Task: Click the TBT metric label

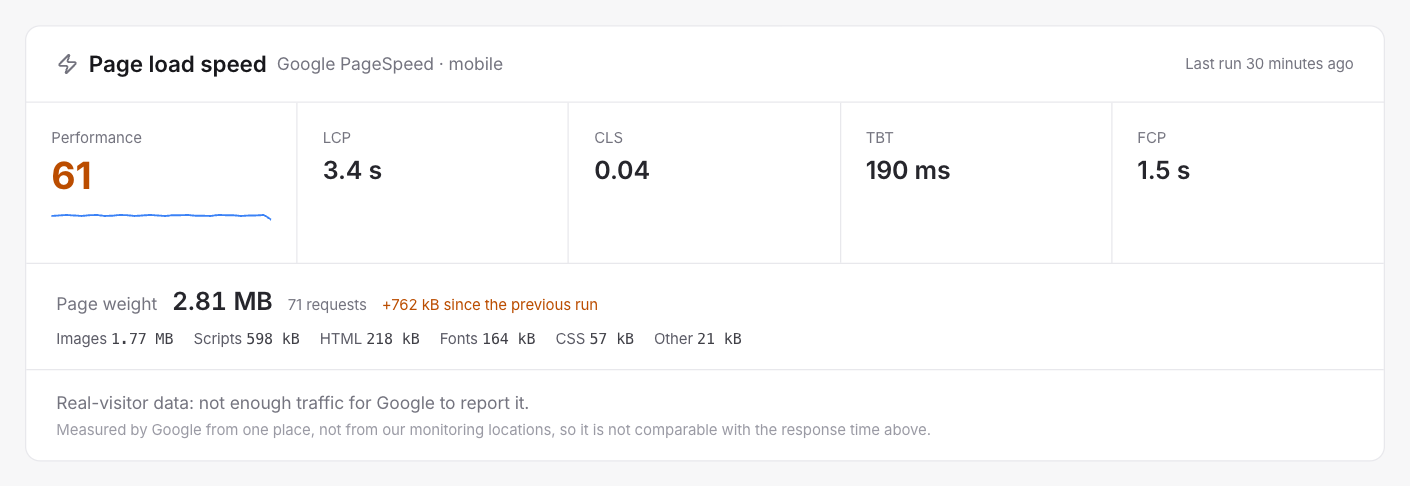Action: 880,138
